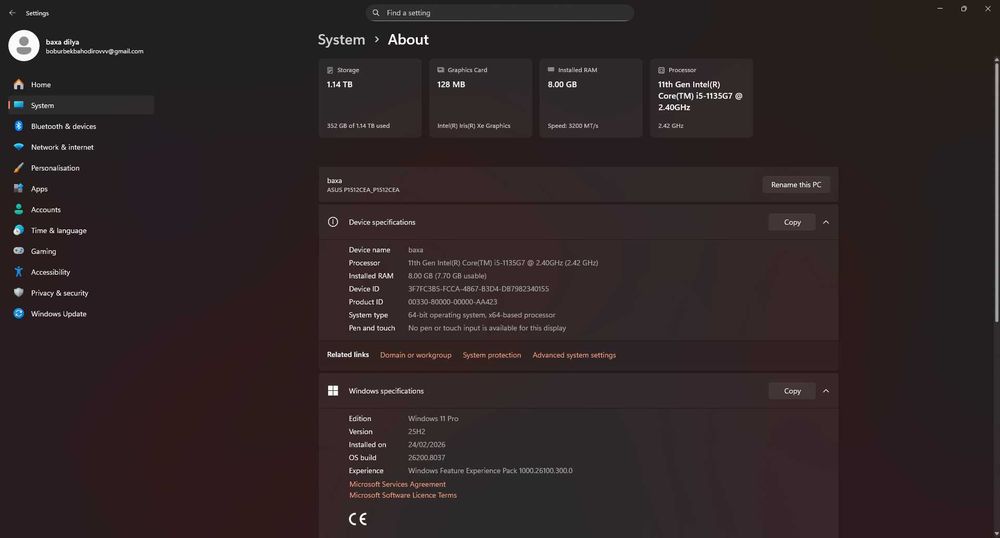Click the Device specifications info icon
1000x538 pixels.
pos(333,222)
